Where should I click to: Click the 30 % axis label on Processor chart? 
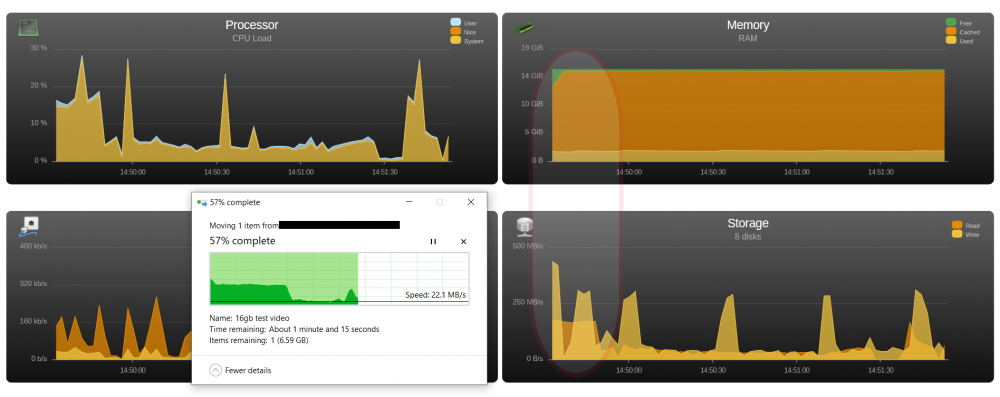point(38,48)
